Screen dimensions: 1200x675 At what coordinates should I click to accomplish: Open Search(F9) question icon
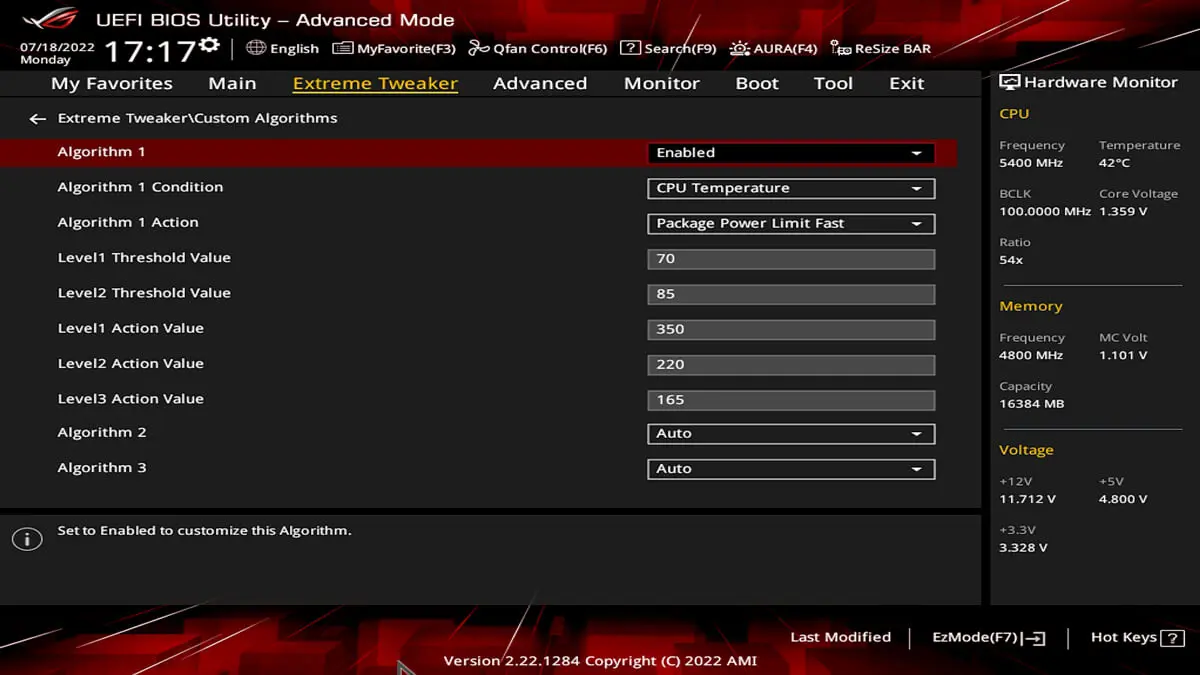pyautogui.click(x=630, y=48)
